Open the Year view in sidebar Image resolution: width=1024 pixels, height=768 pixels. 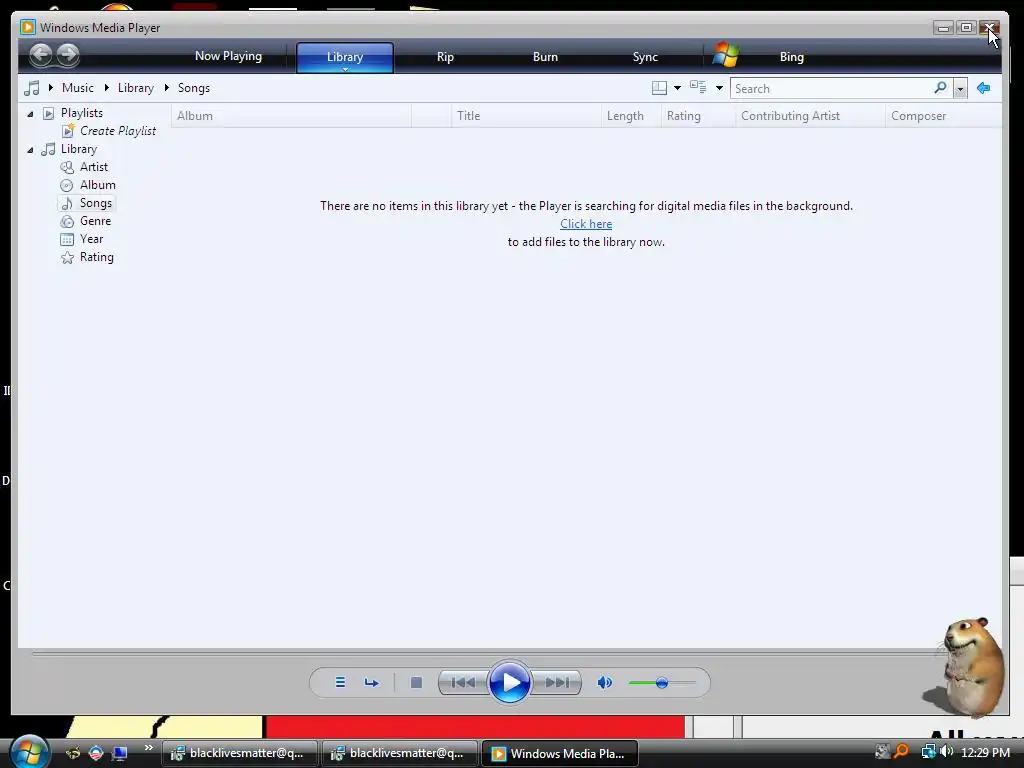[x=91, y=239]
